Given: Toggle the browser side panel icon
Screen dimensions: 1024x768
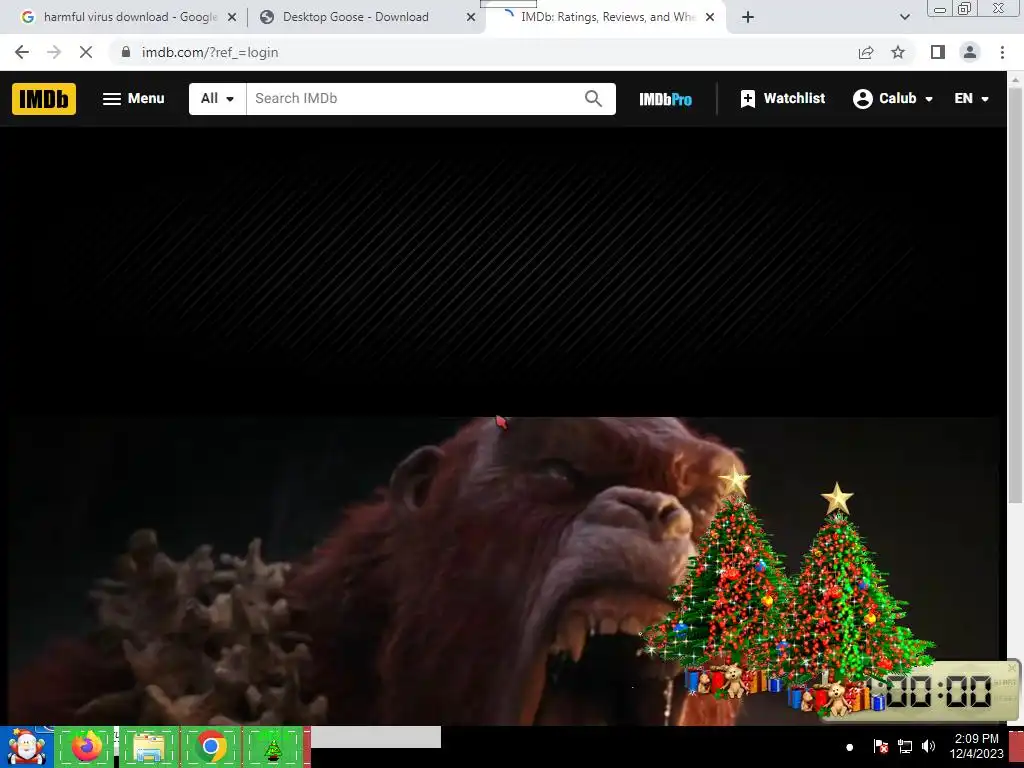Looking at the screenshot, I should tap(938, 52).
